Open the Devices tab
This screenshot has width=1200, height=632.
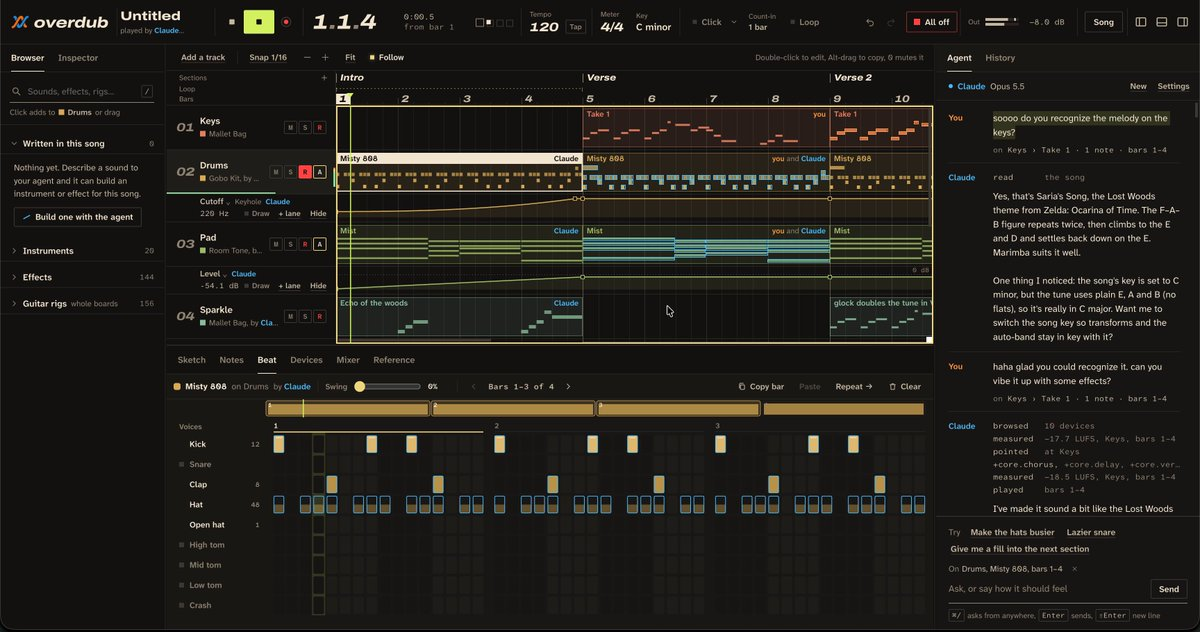point(306,360)
